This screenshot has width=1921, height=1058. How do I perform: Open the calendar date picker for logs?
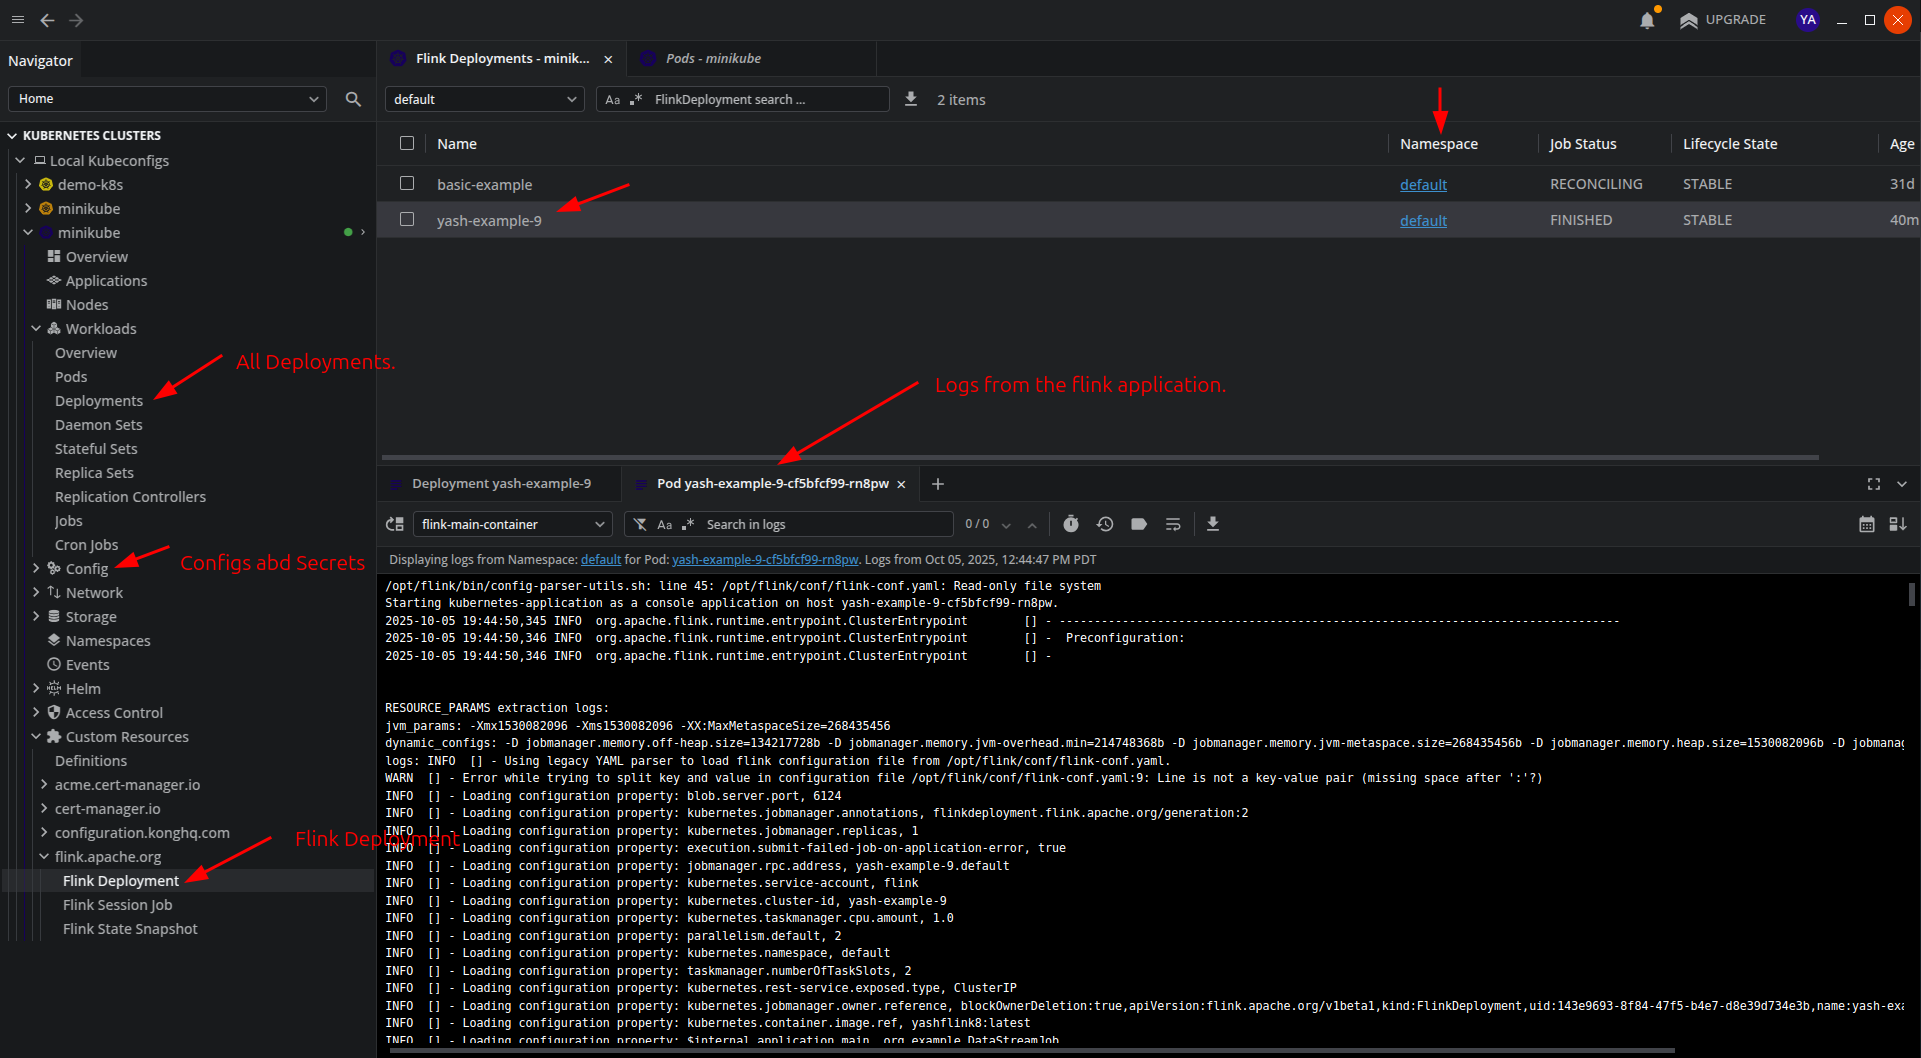tap(1866, 524)
